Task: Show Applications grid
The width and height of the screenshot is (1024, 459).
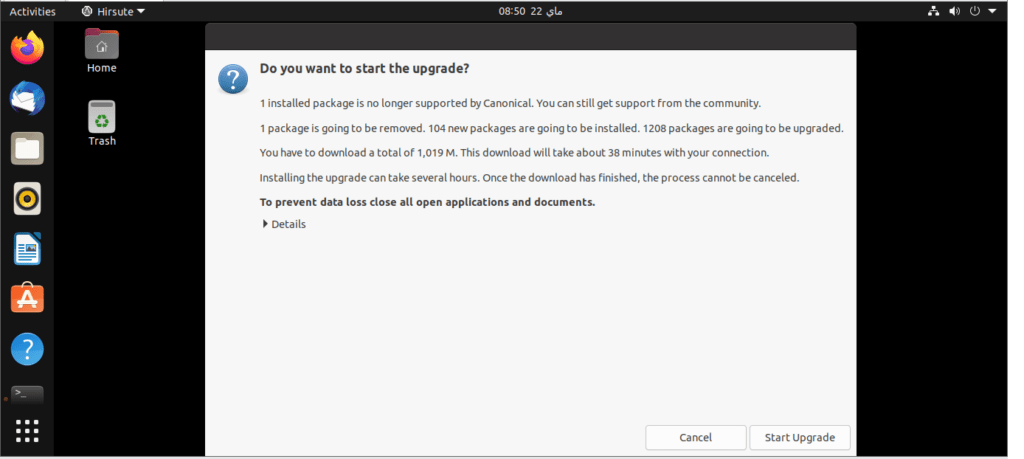Action: [27, 431]
